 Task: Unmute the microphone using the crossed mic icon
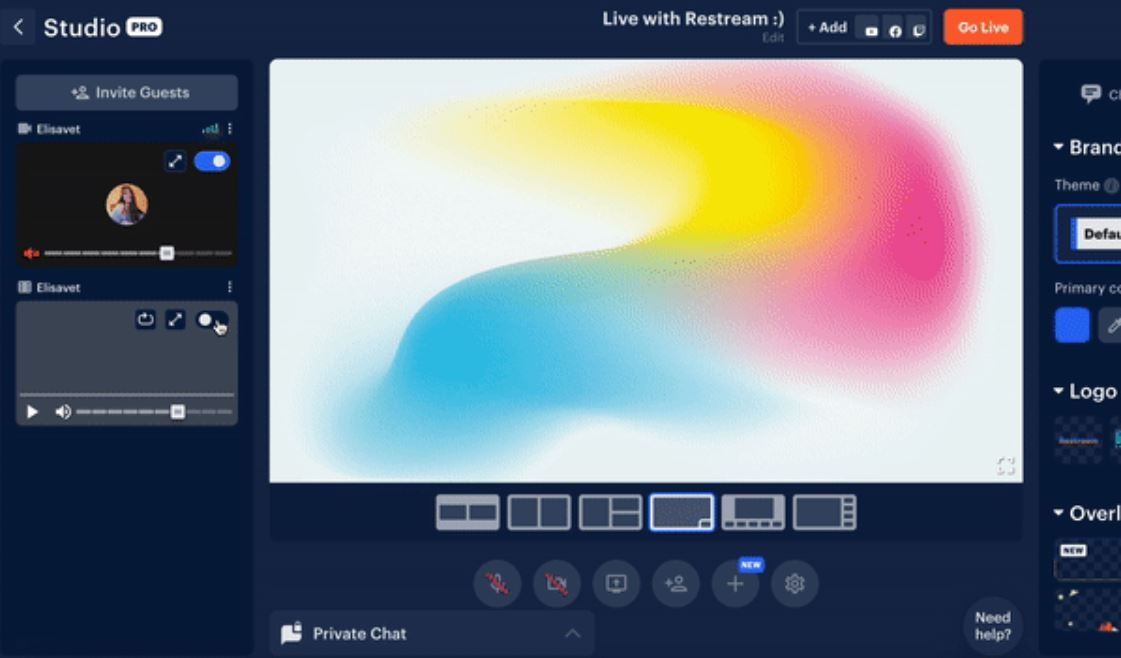click(x=498, y=584)
